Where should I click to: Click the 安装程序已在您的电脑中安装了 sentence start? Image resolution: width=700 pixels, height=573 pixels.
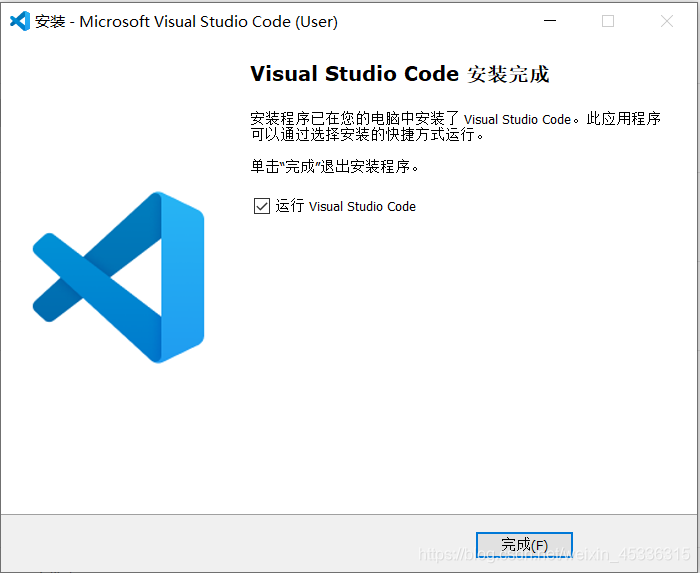coord(355,119)
